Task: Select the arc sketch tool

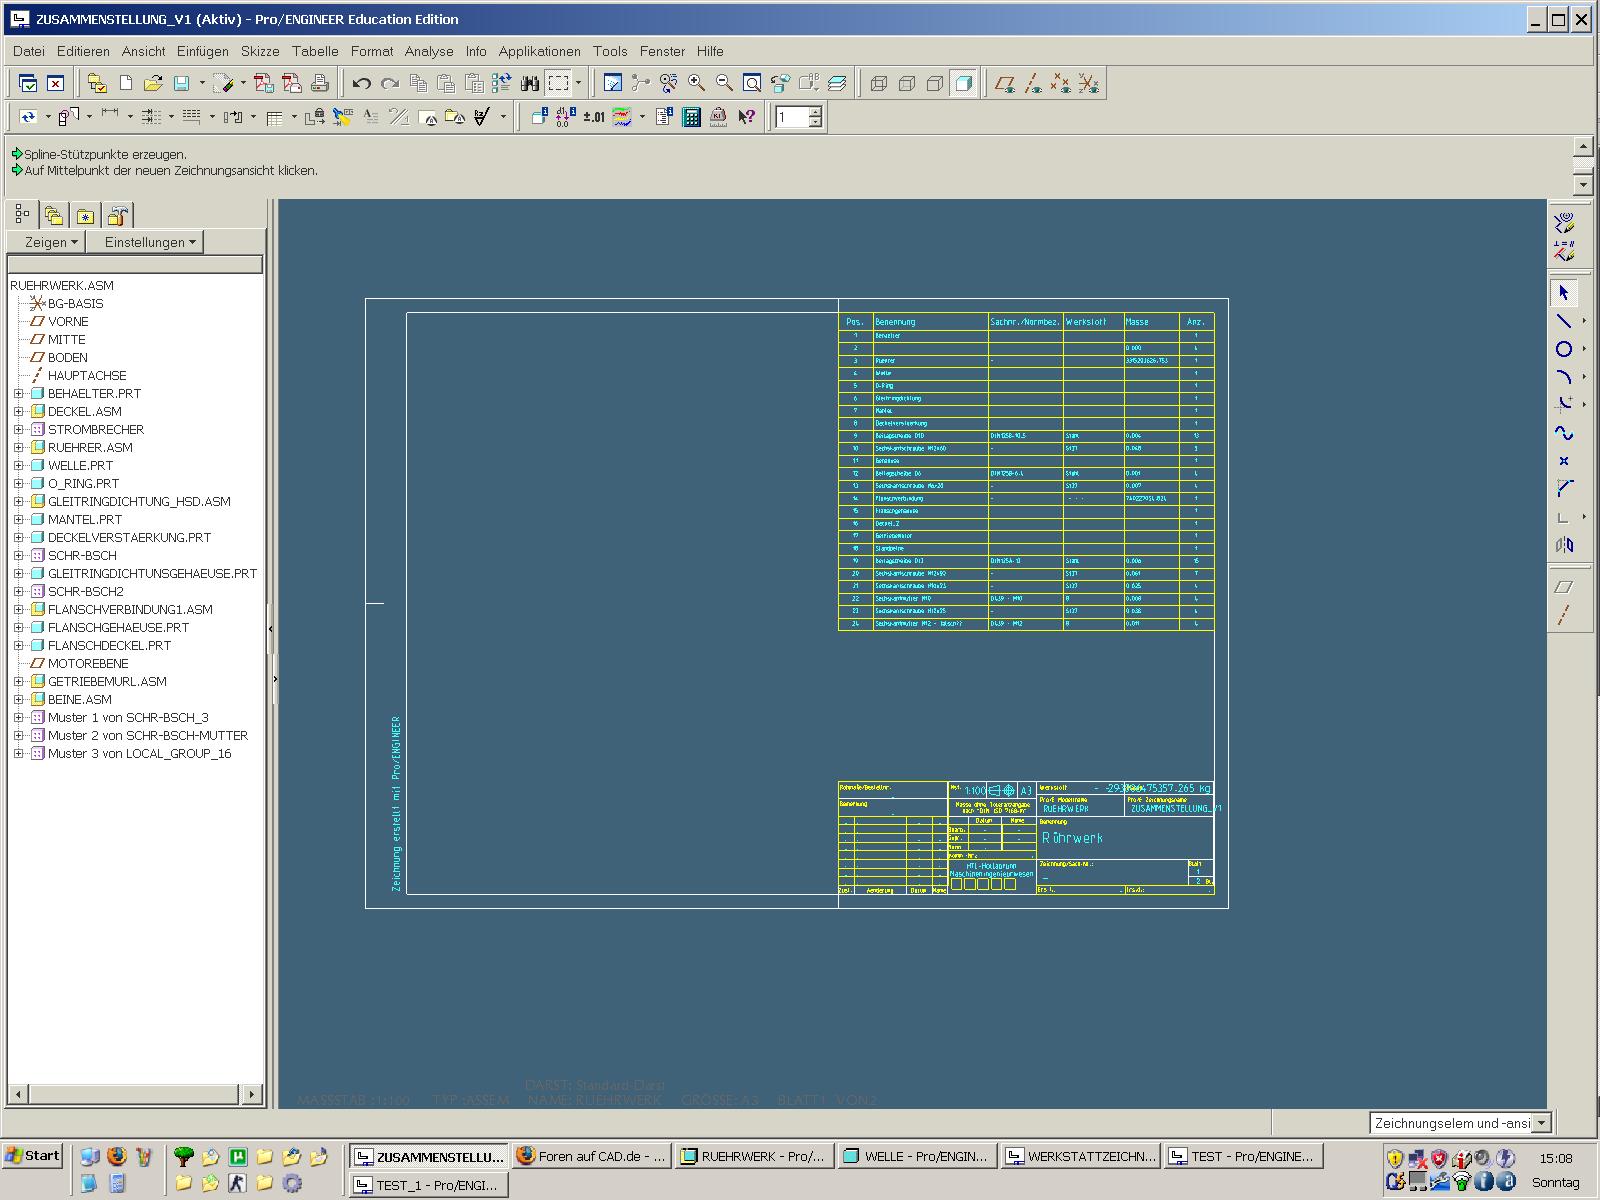Action: (1564, 377)
